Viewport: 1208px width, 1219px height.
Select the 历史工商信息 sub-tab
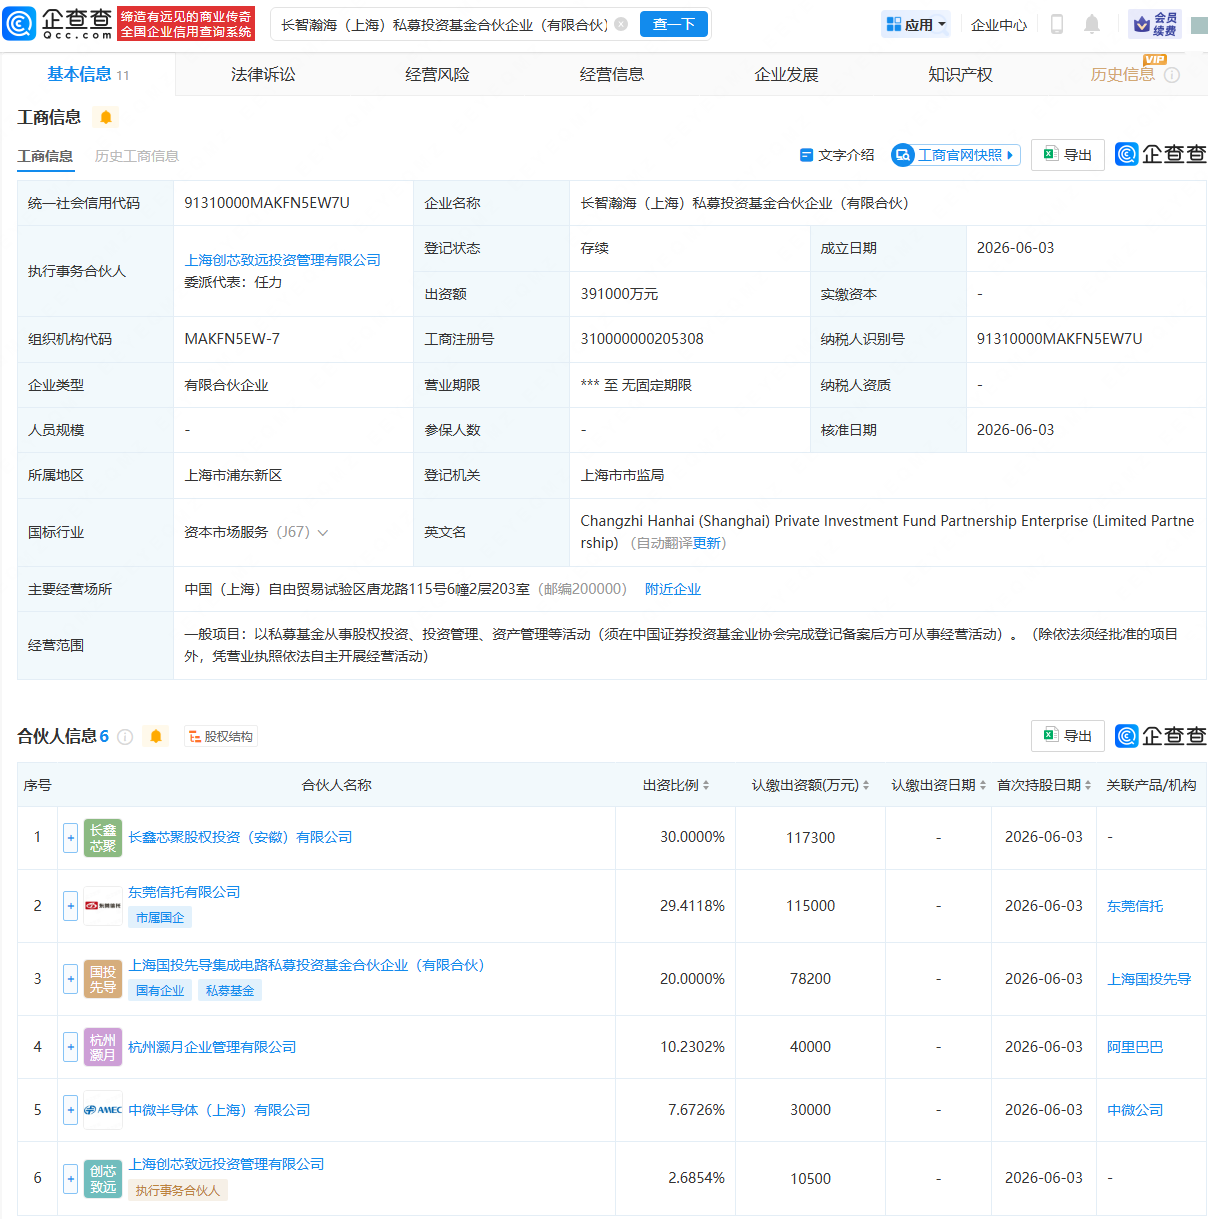(137, 156)
